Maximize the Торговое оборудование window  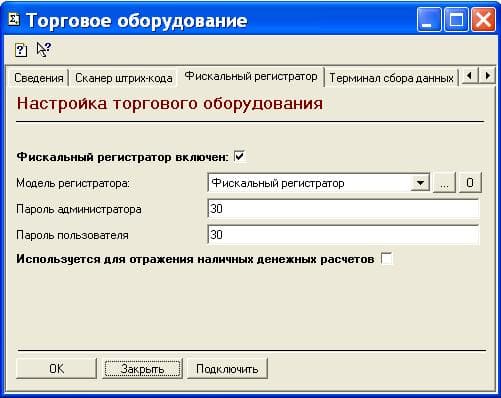(x=456, y=20)
